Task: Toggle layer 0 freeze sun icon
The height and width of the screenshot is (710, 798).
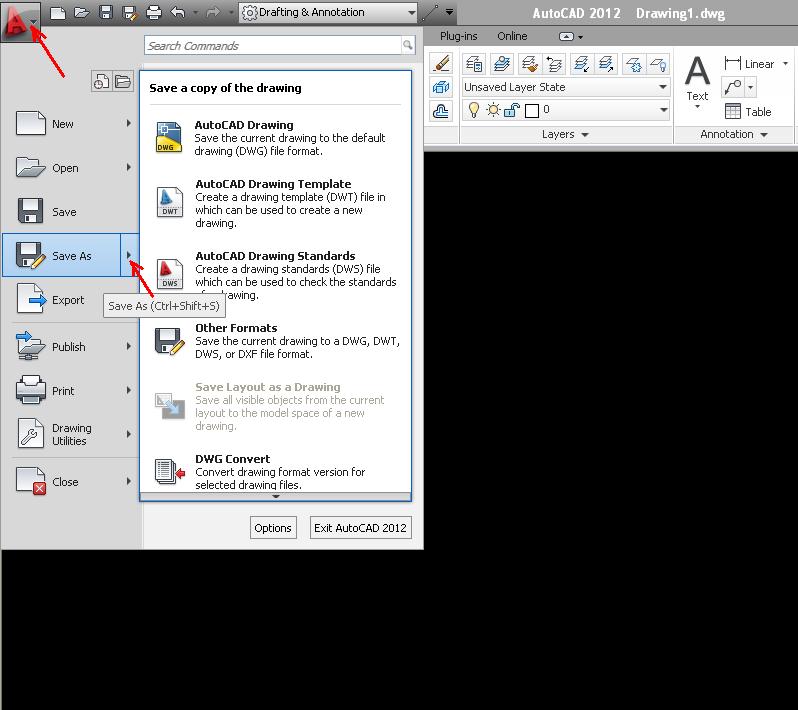Action: click(493, 109)
